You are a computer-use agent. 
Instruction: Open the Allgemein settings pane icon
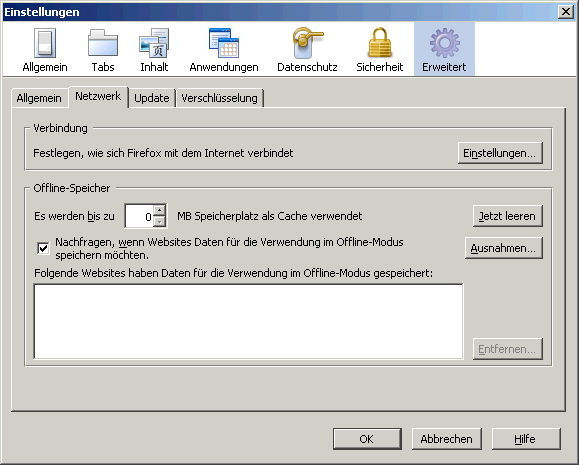click(x=45, y=49)
